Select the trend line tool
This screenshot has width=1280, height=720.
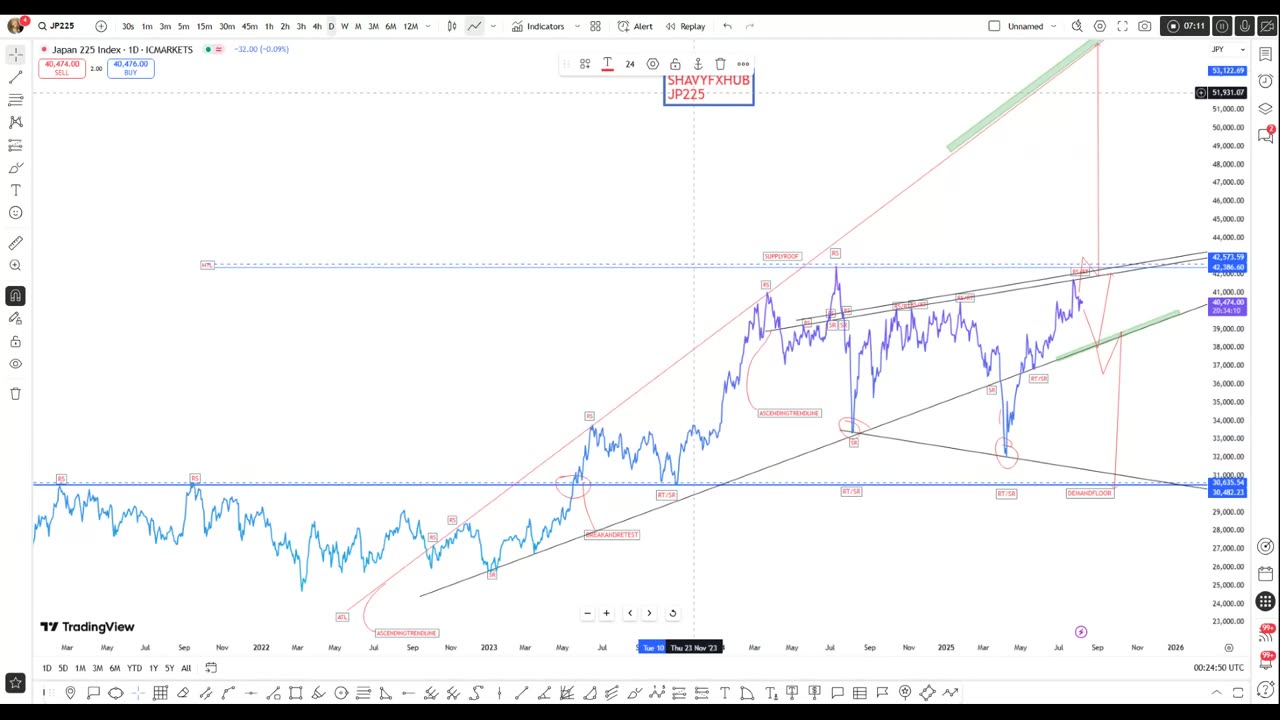pyautogui.click(x=15, y=77)
